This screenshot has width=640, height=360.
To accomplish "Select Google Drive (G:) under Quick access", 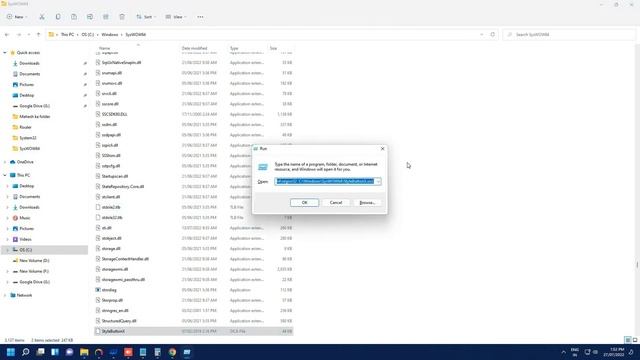I will [34, 106].
